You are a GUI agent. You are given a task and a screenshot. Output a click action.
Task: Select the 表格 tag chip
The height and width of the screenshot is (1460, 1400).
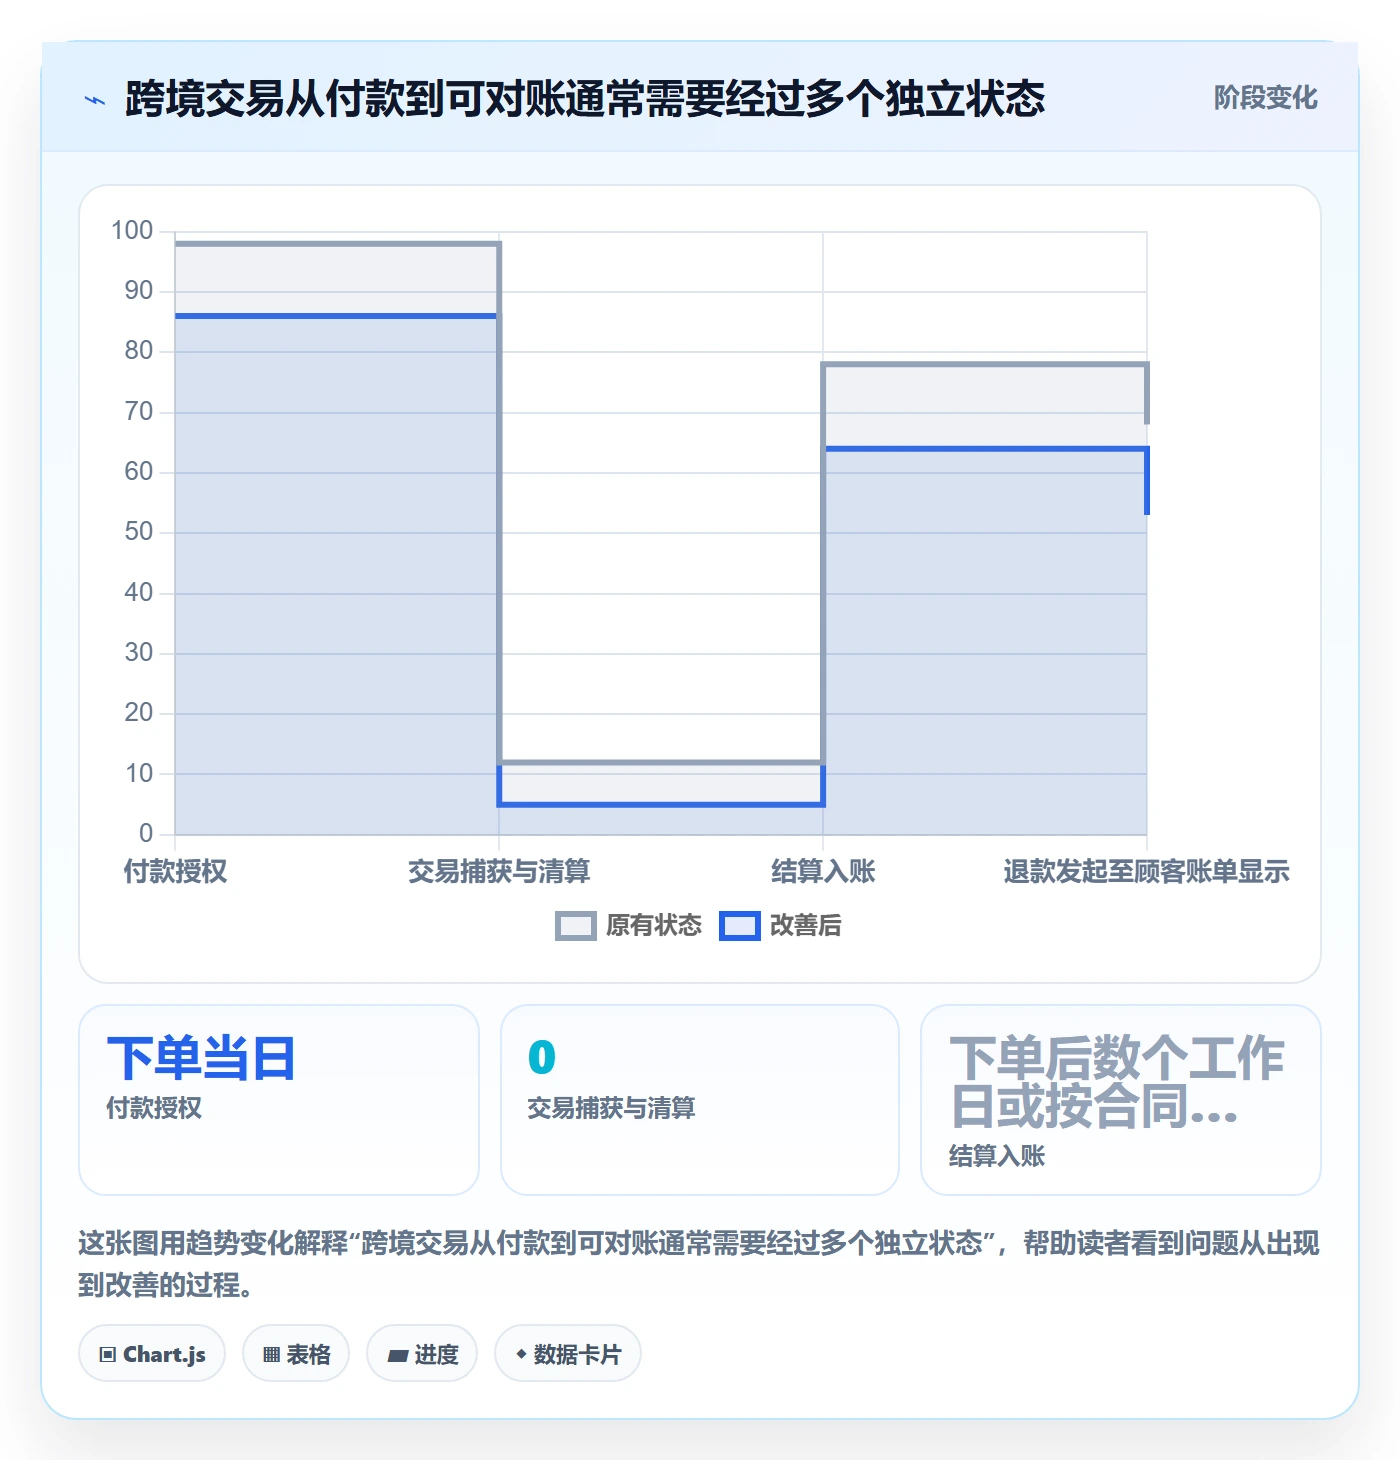[x=296, y=1354]
